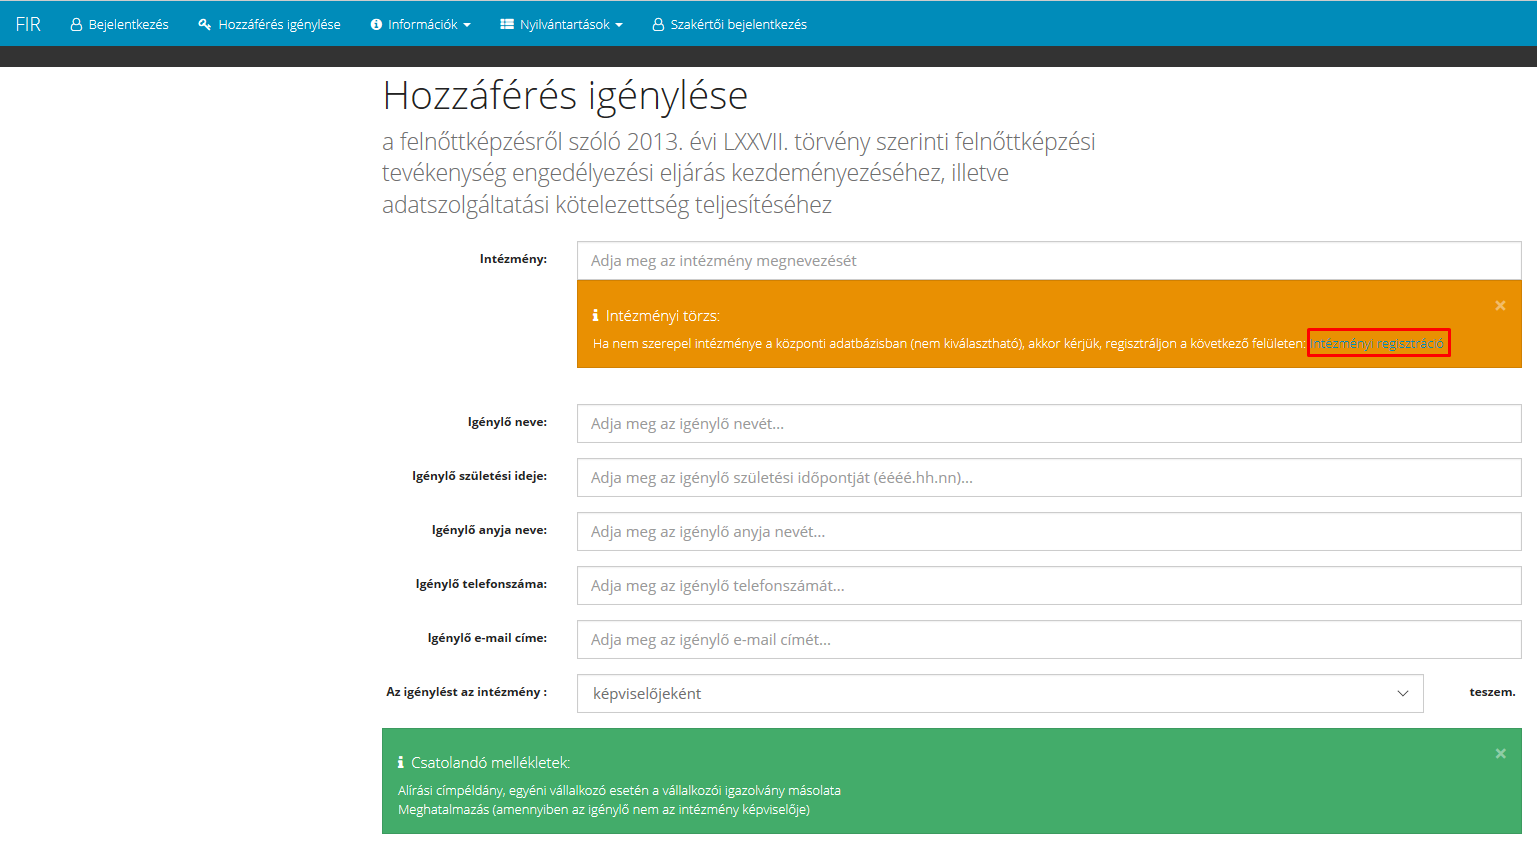This screenshot has height=842, width=1537.
Task: Click the key icon beside Hozzáférés igénylése
Action: click(204, 25)
